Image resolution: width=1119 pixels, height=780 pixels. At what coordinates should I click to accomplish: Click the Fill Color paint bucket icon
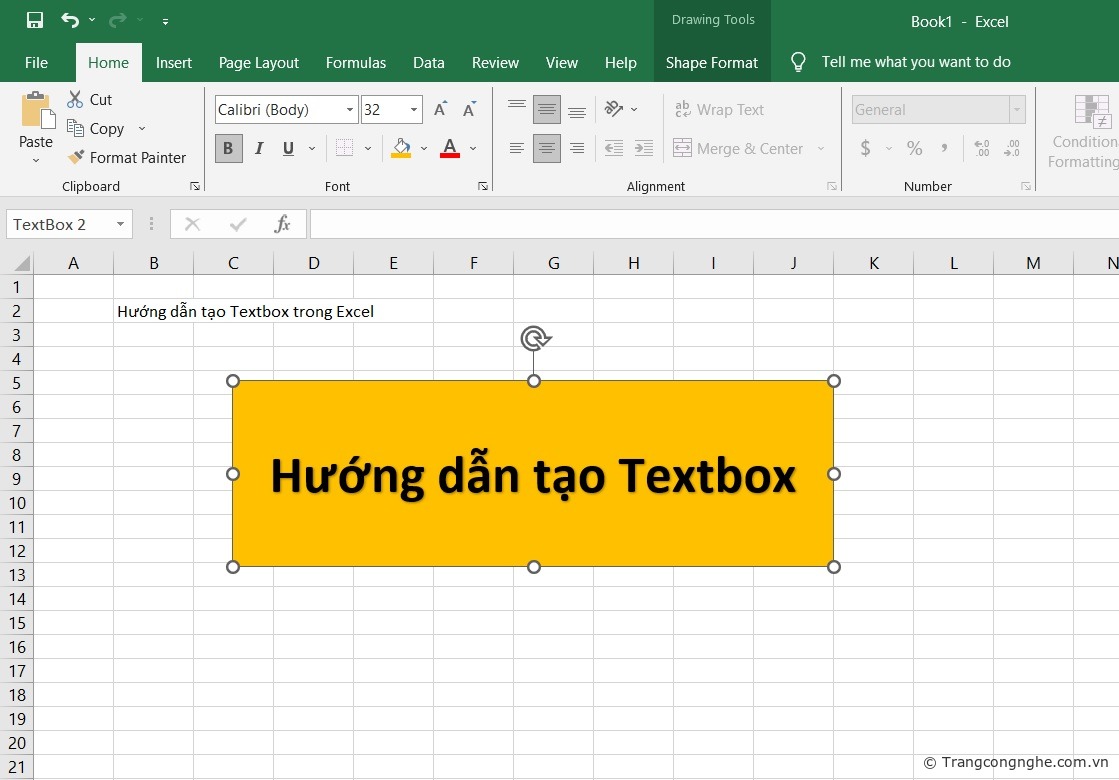pos(401,148)
